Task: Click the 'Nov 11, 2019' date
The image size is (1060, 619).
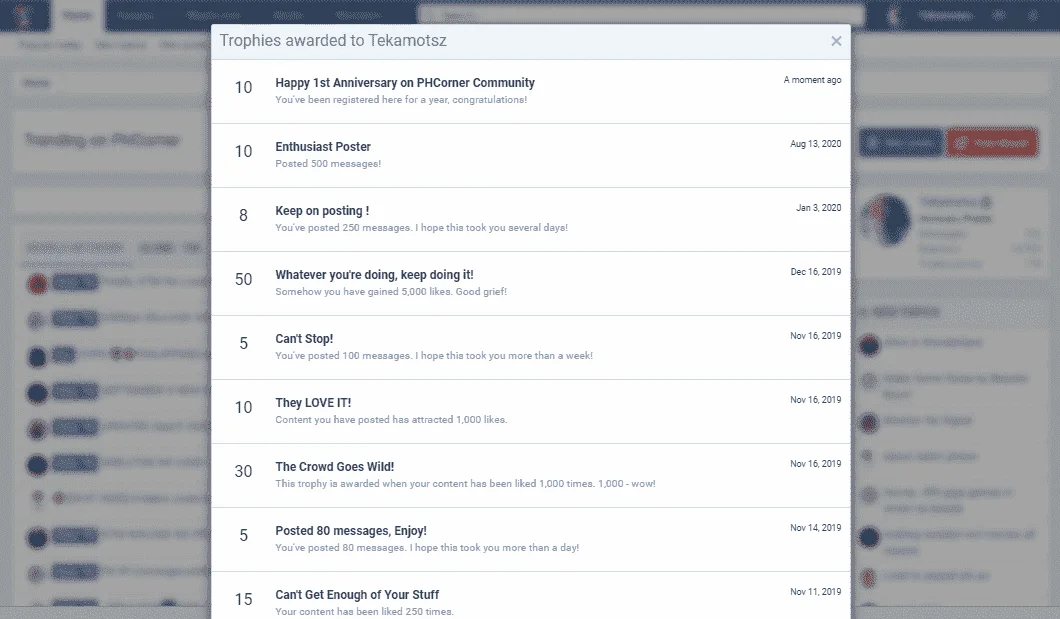Action: coord(816,592)
